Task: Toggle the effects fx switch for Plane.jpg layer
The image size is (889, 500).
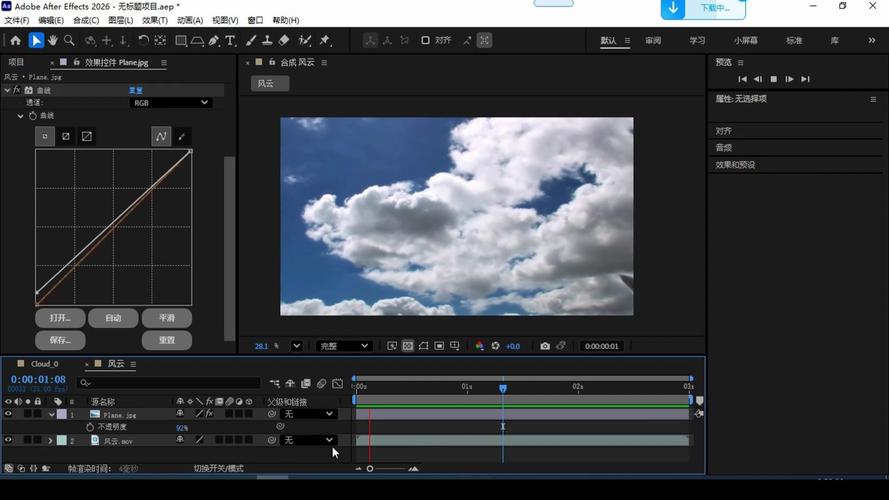Action: coord(209,414)
